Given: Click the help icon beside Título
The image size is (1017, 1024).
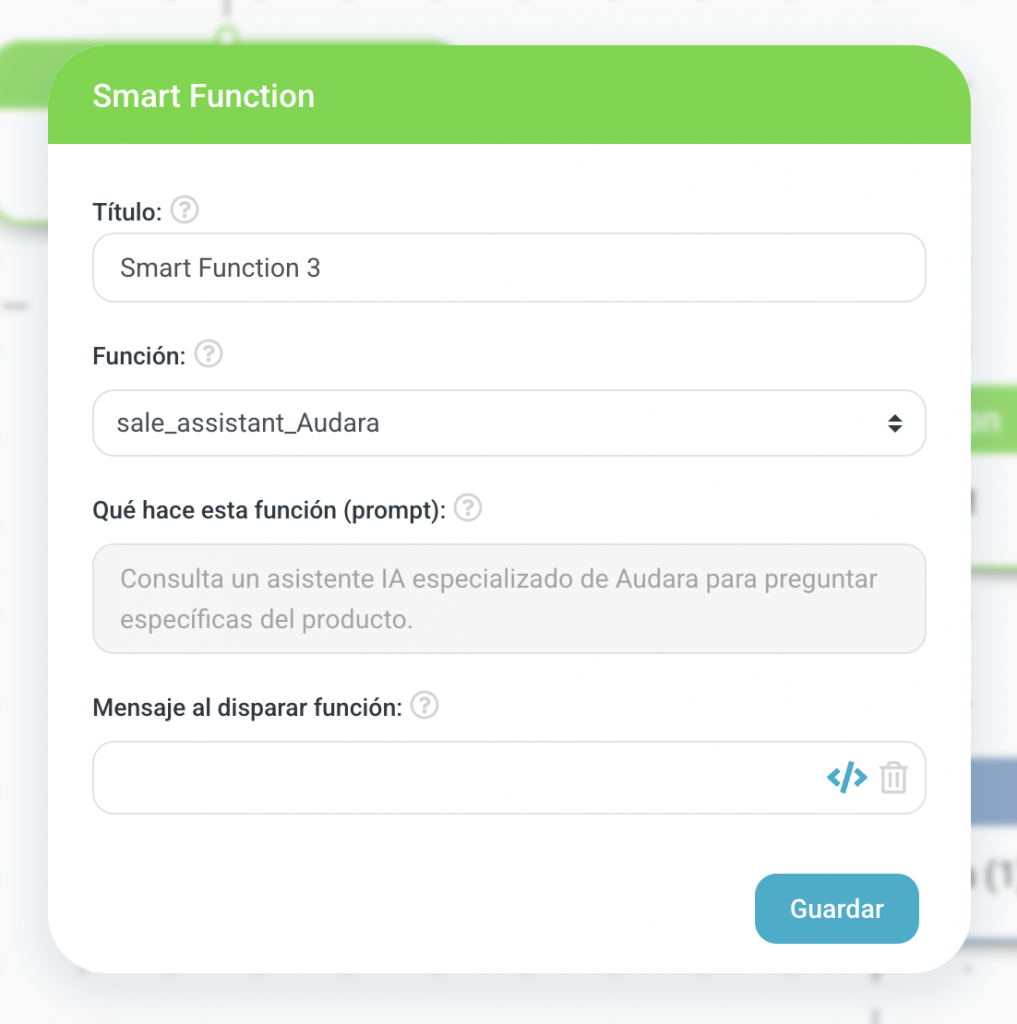Looking at the screenshot, I should (185, 211).
